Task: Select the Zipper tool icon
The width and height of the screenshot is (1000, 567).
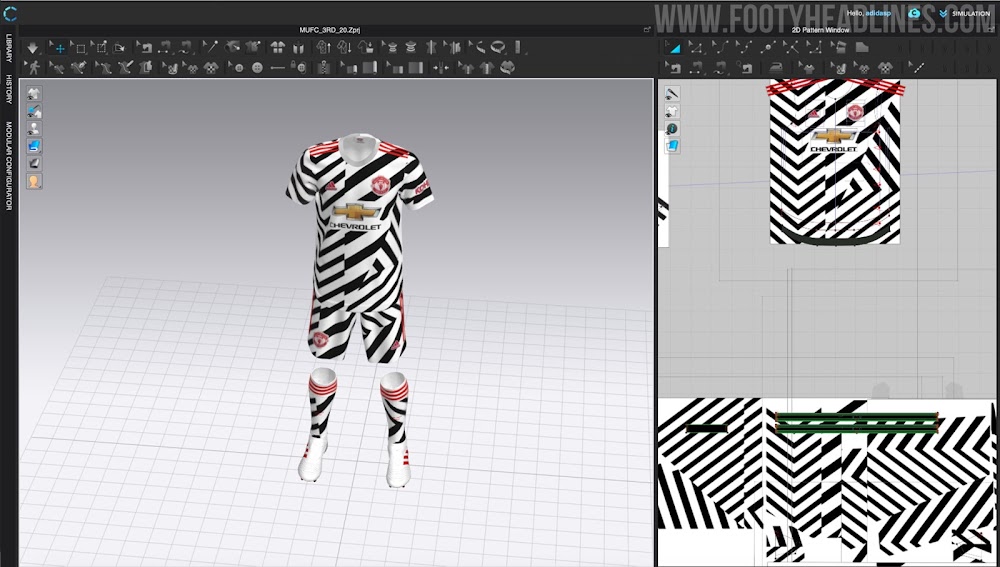Action: (x=323, y=67)
